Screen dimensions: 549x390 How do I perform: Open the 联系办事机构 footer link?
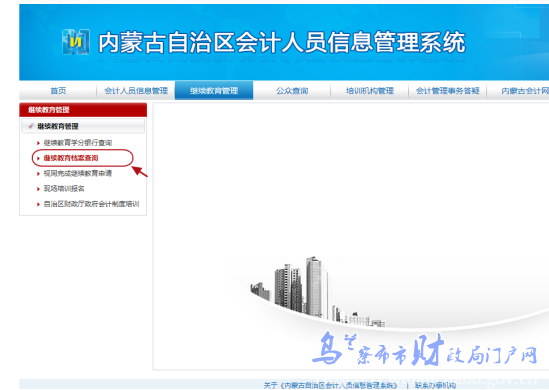tap(436, 385)
